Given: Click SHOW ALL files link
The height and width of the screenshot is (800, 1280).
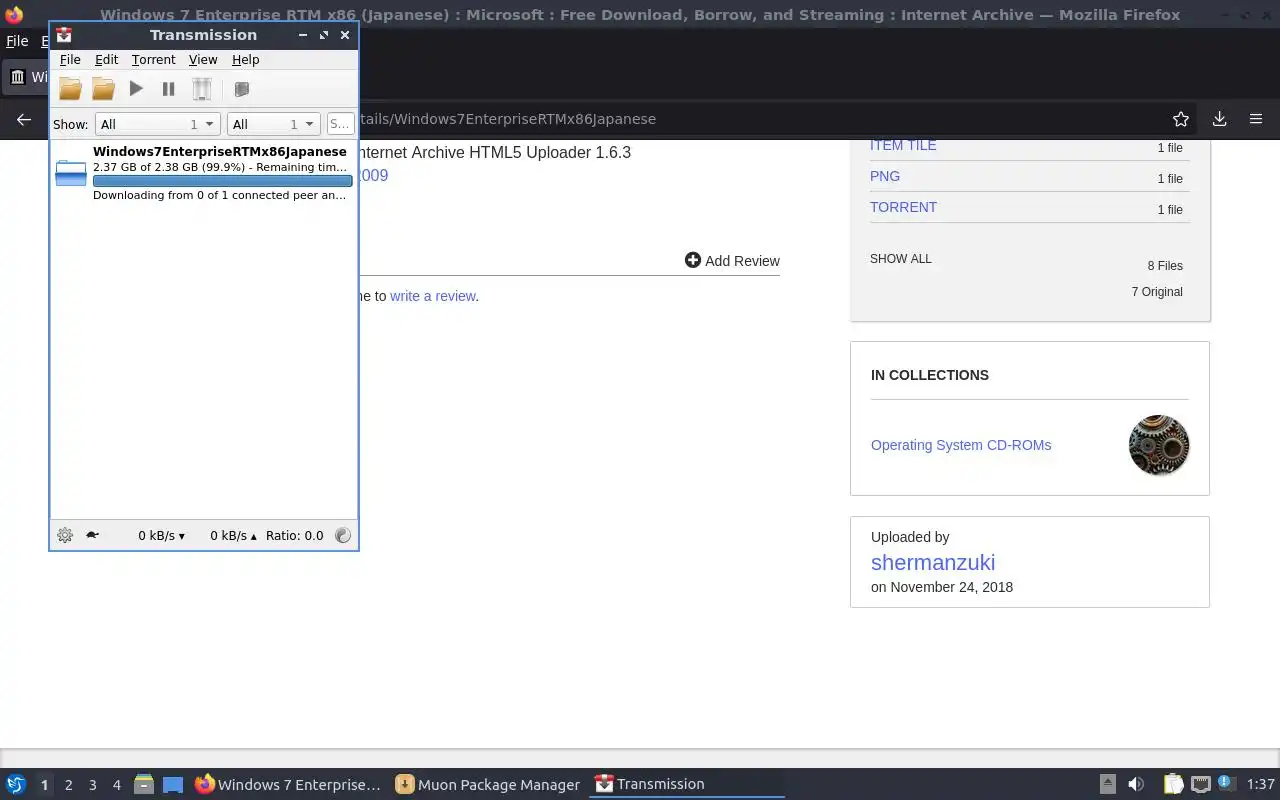Looking at the screenshot, I should [x=900, y=259].
